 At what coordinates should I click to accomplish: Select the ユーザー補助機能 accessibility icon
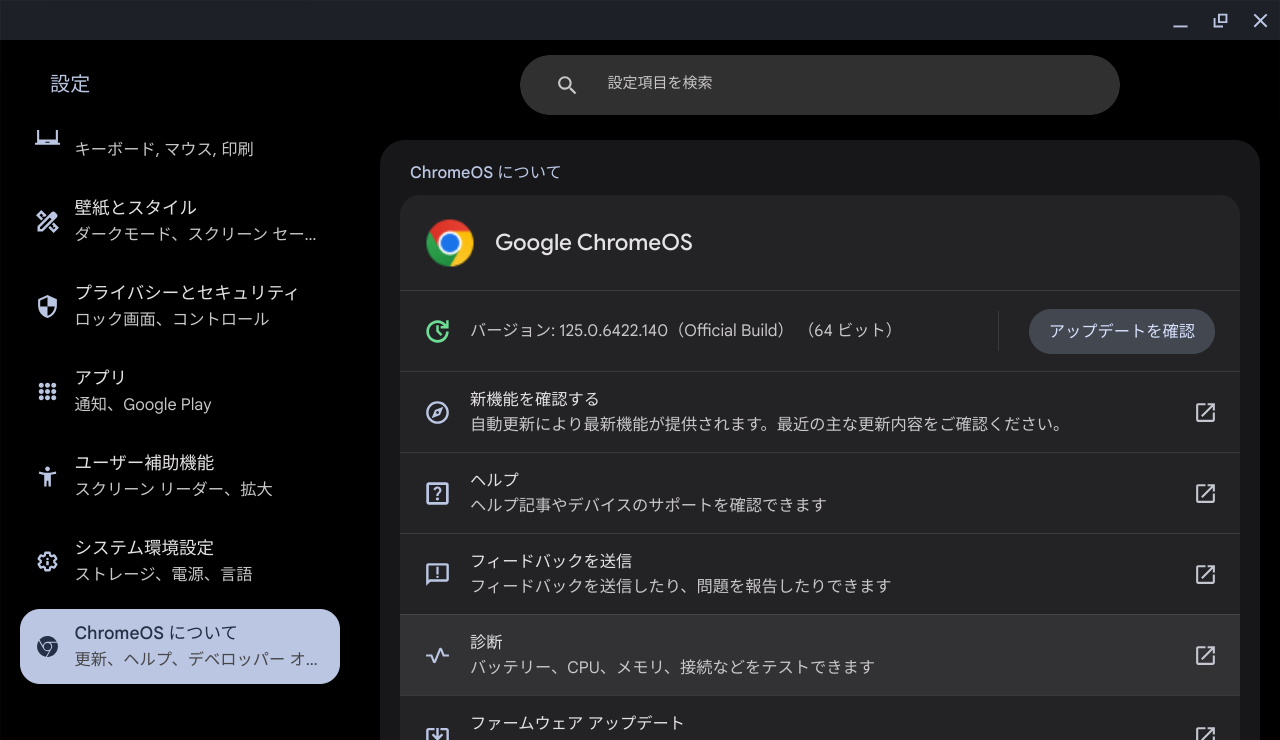[47, 476]
